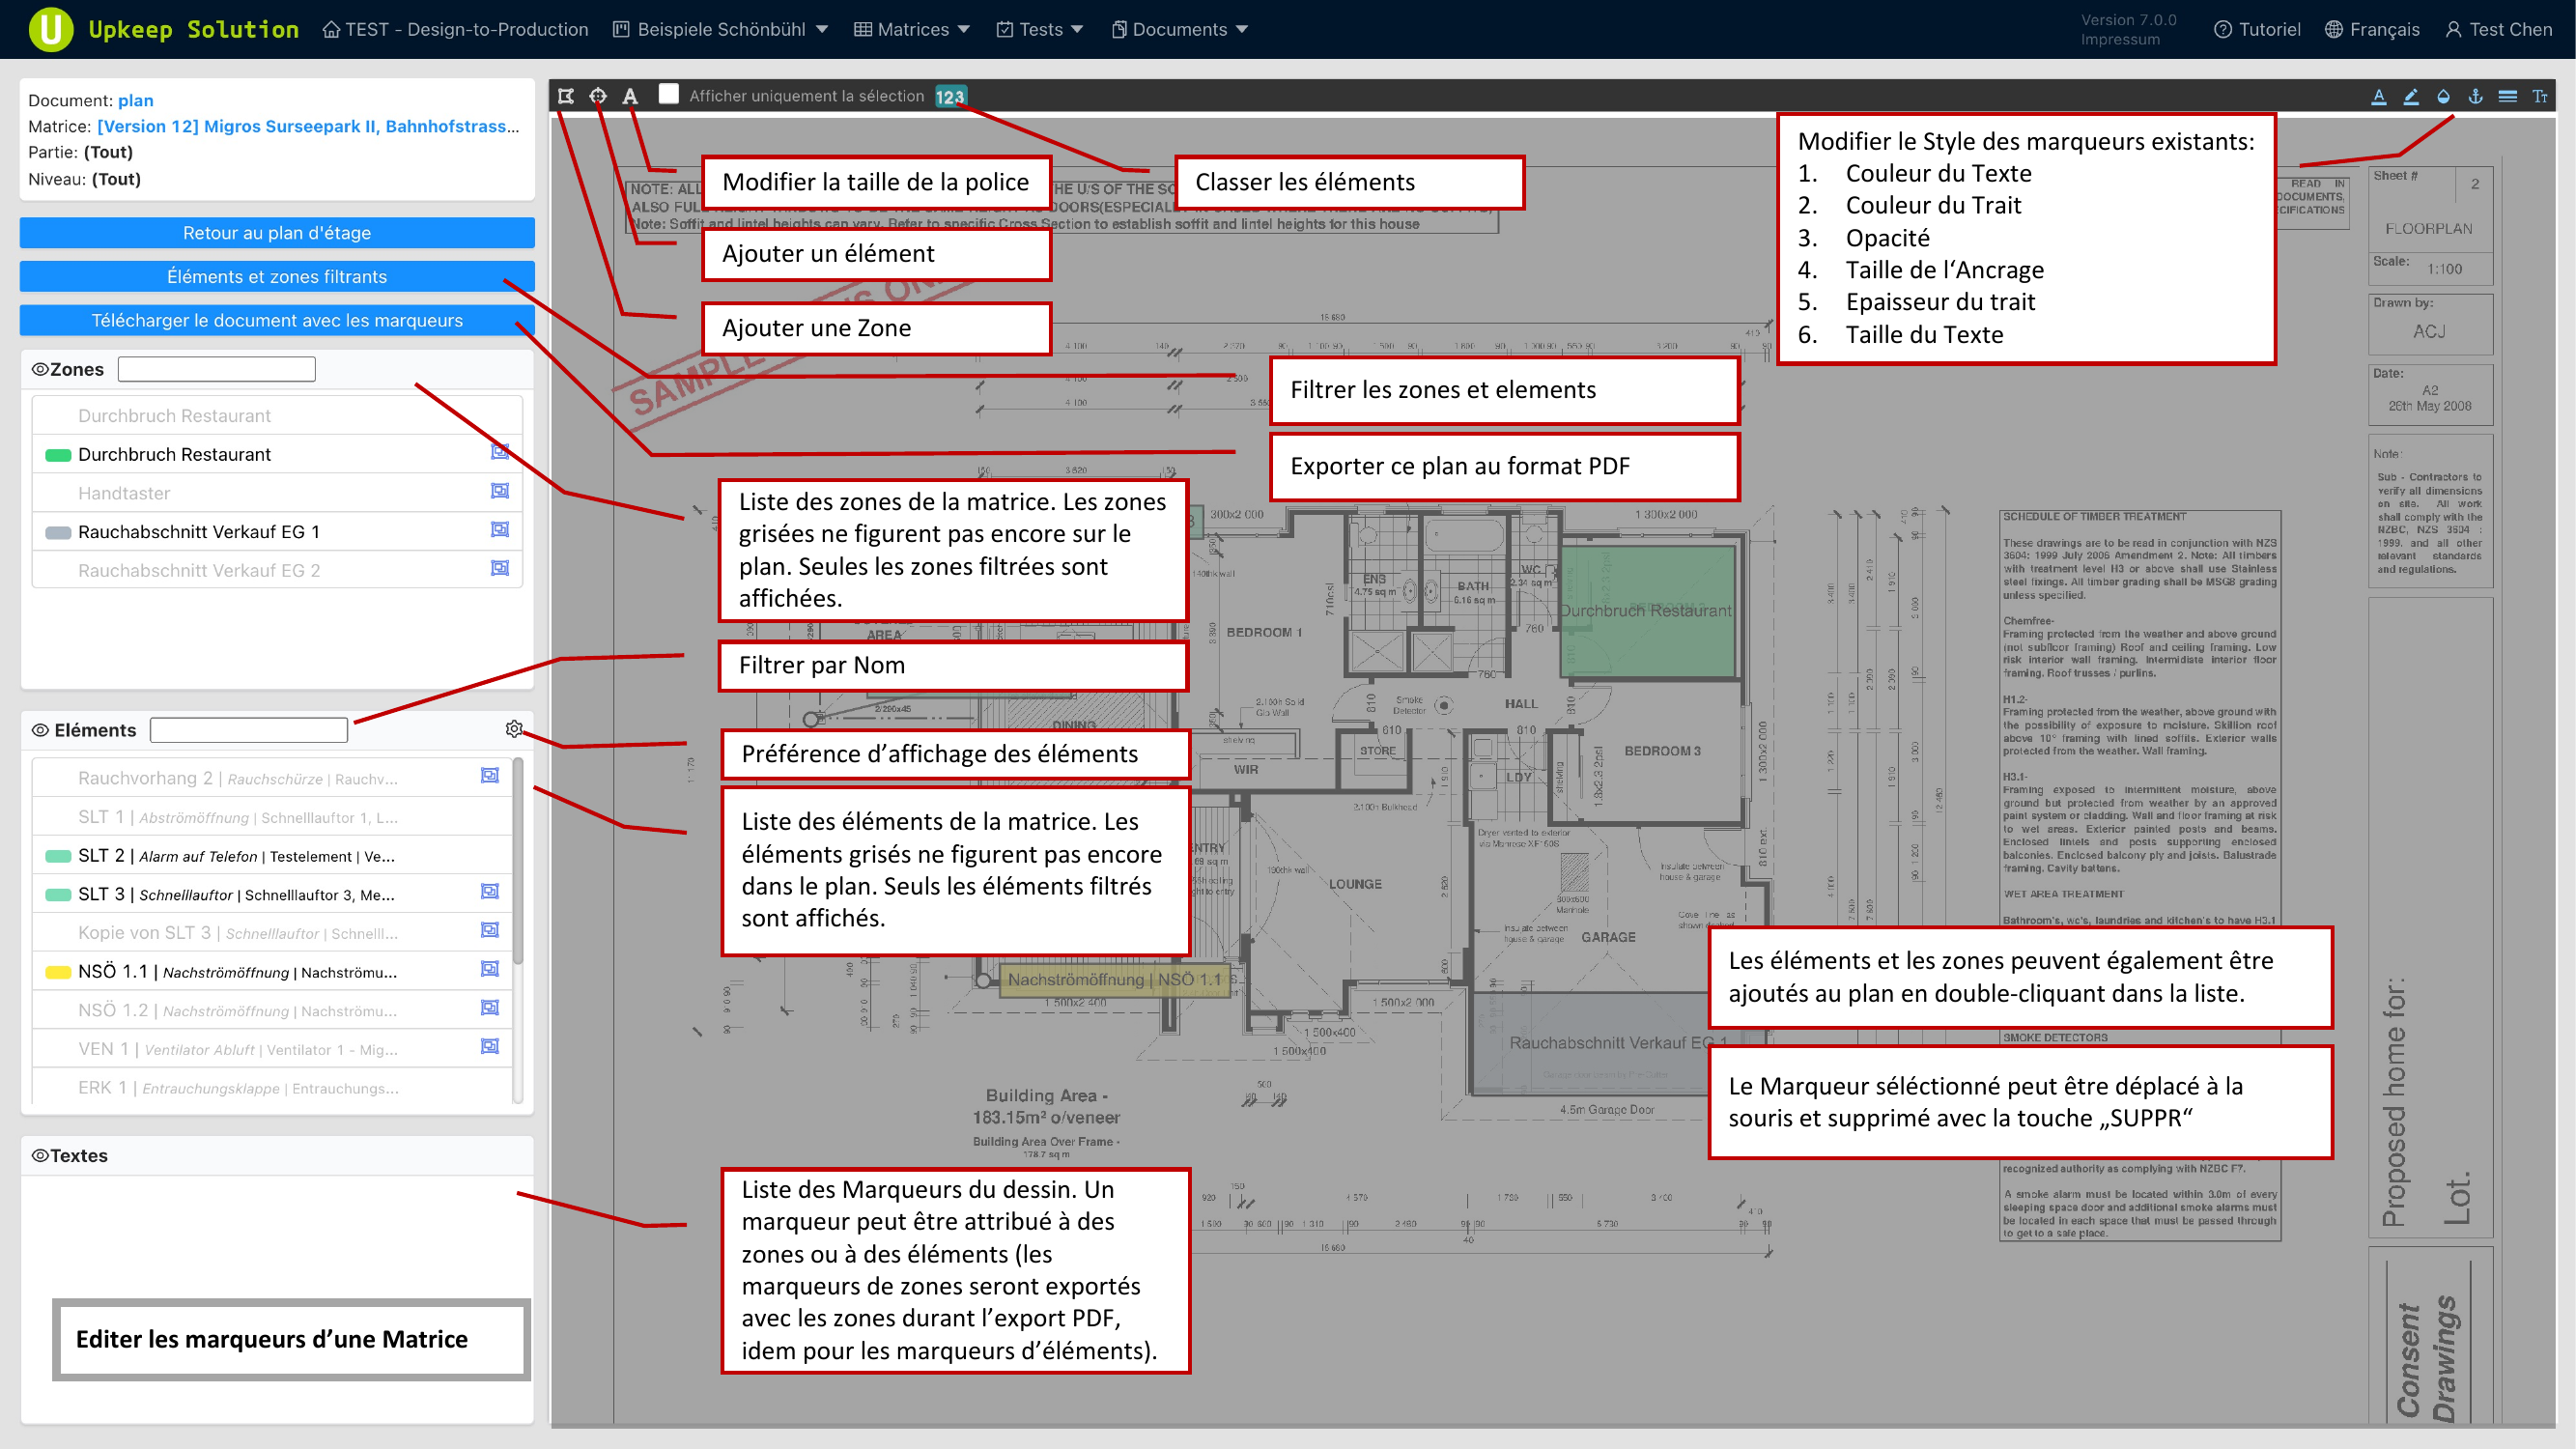Open the marker stroke color tool

coord(2411,96)
